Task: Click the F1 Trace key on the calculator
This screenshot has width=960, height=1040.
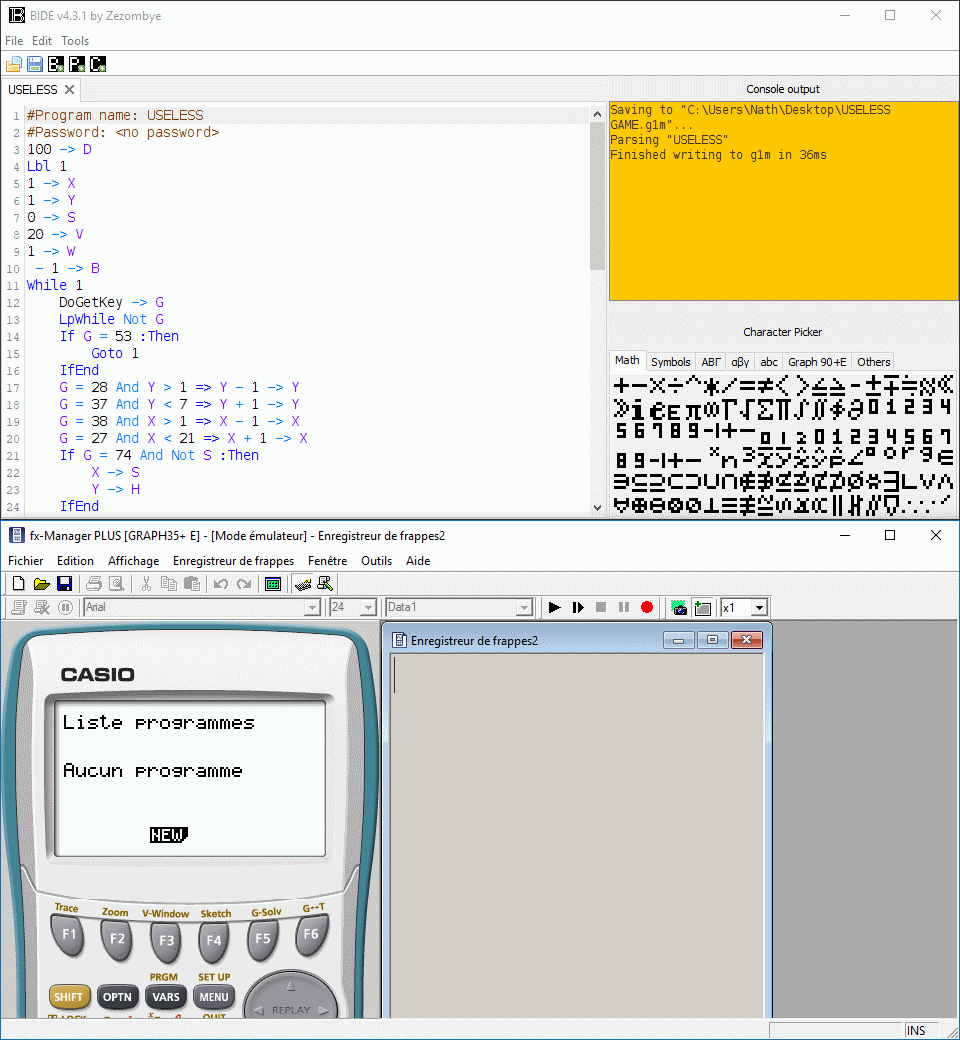Action: [68, 935]
